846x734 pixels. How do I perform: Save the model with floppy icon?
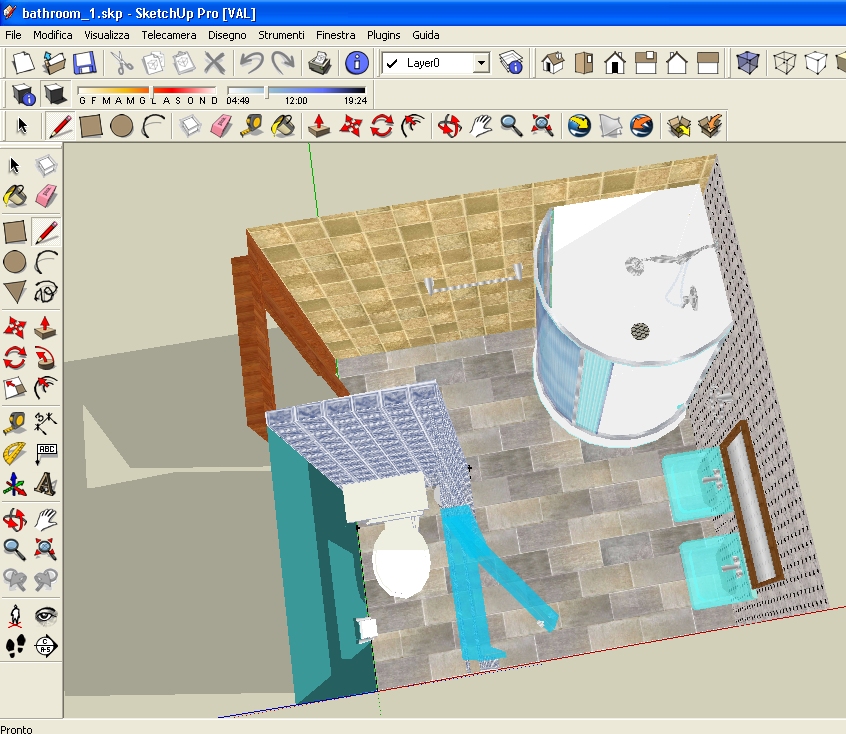85,63
